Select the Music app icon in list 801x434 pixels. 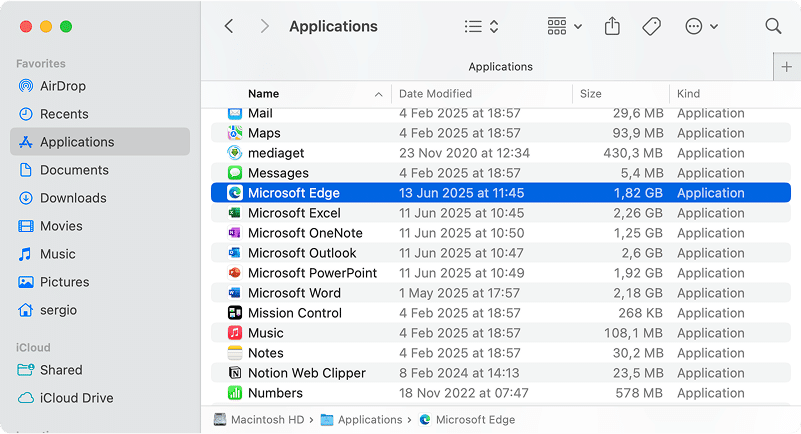pos(234,333)
